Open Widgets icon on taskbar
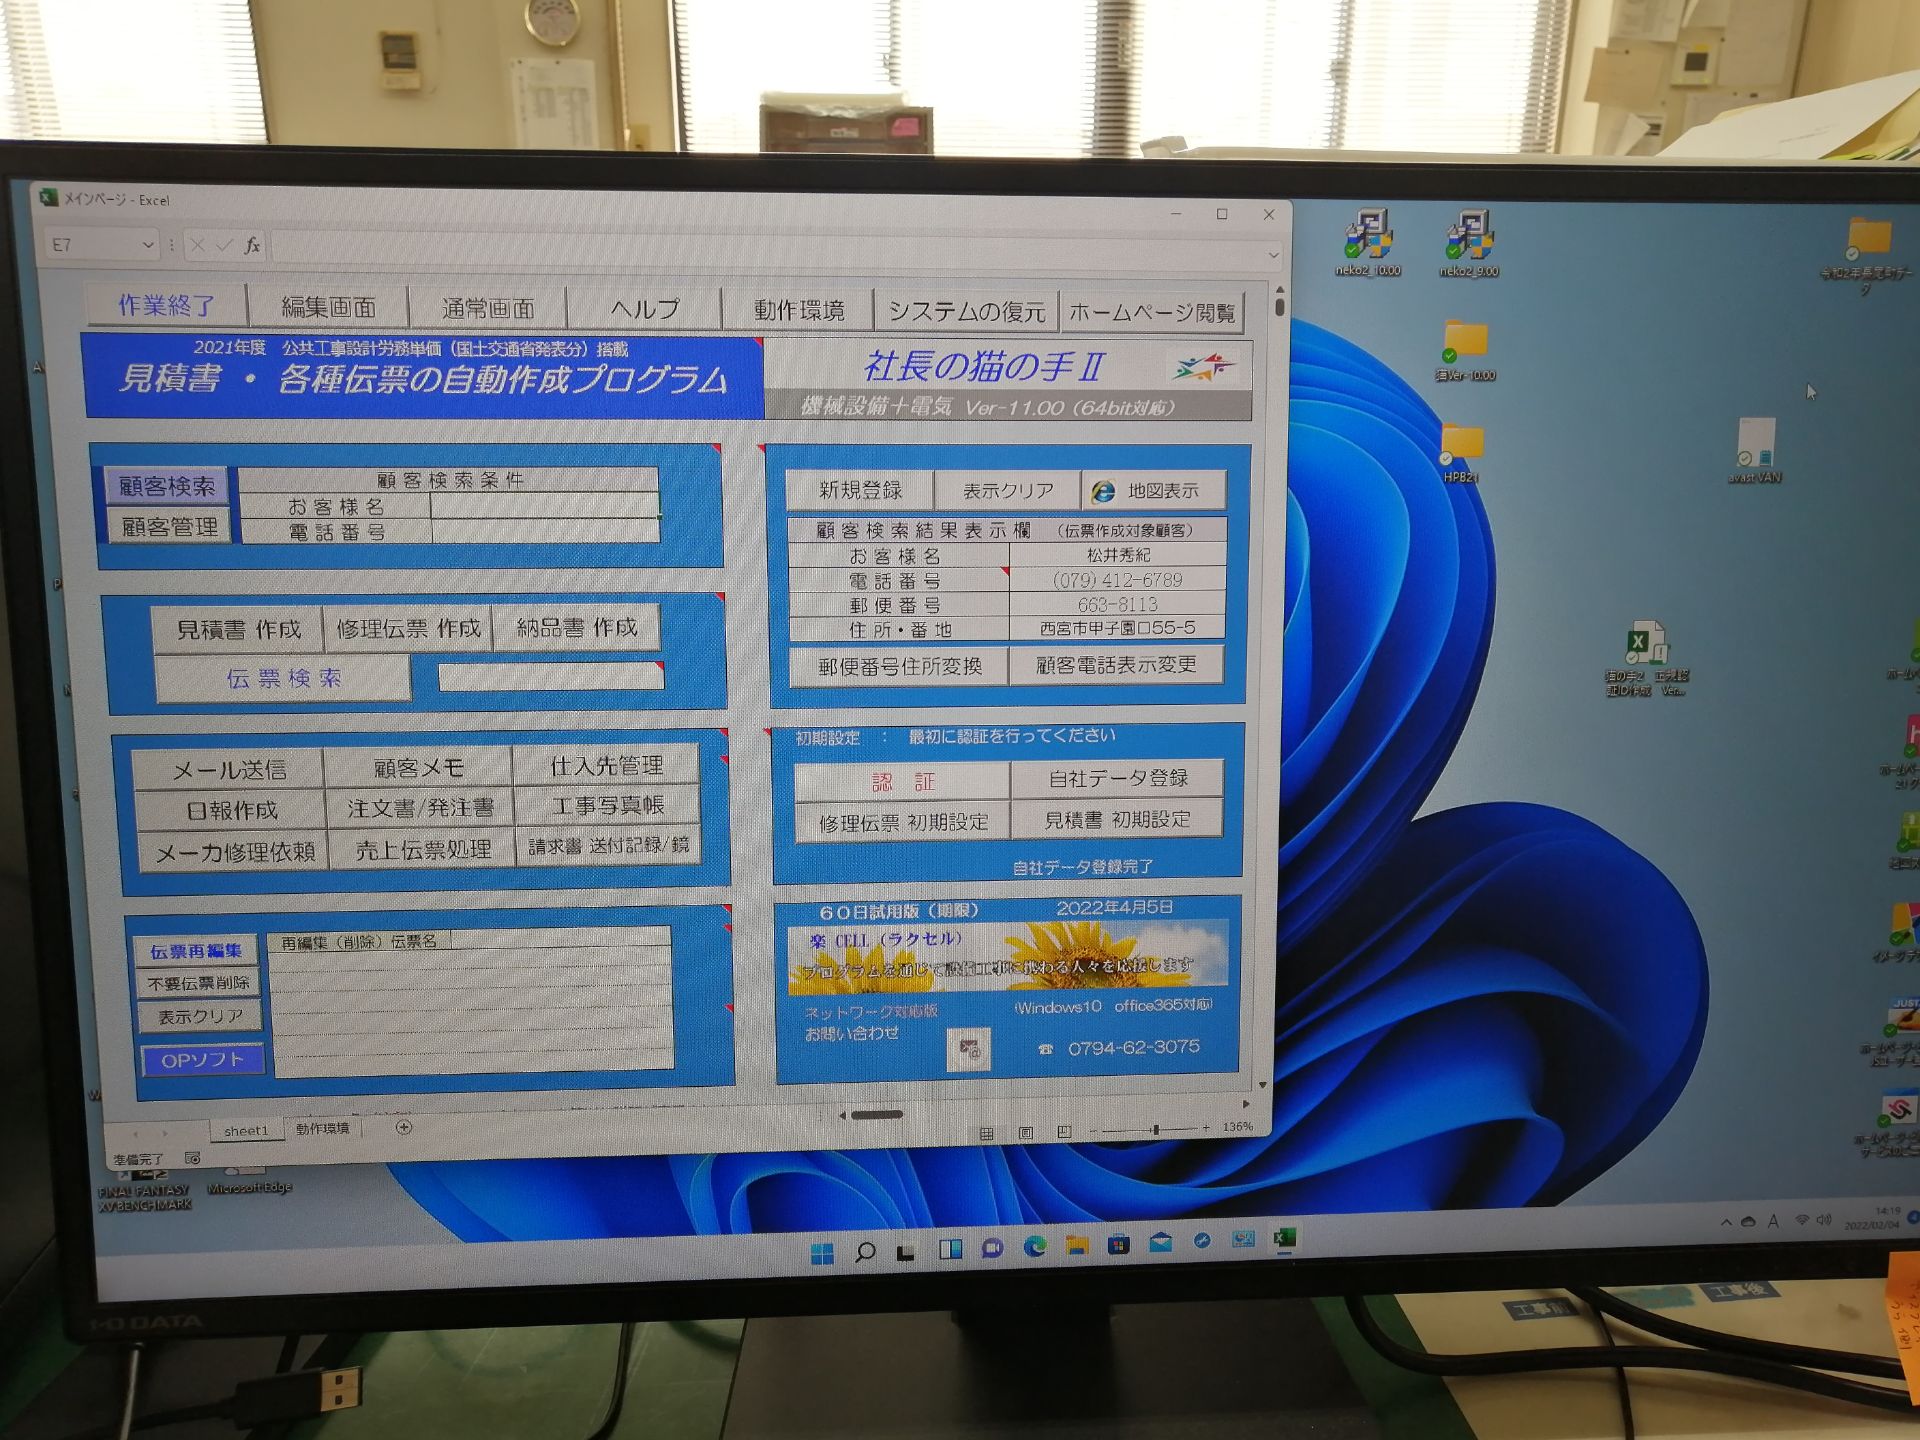1920x1440 pixels. pyautogui.click(x=950, y=1250)
